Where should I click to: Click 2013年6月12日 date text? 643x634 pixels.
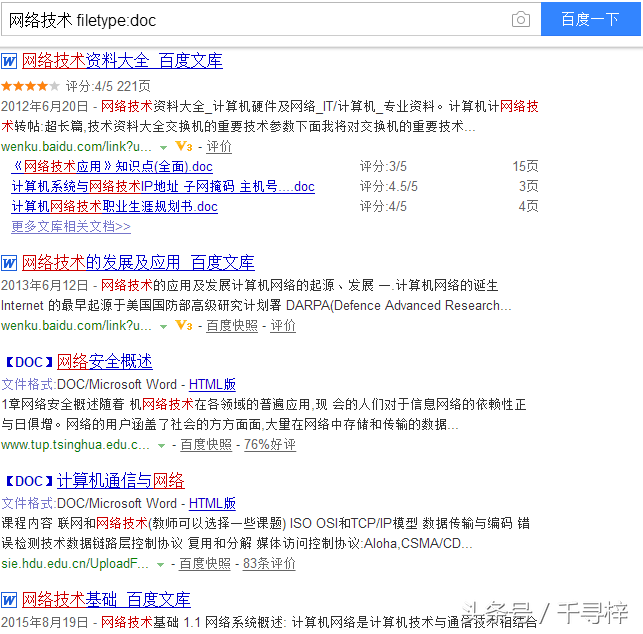pos(44,285)
